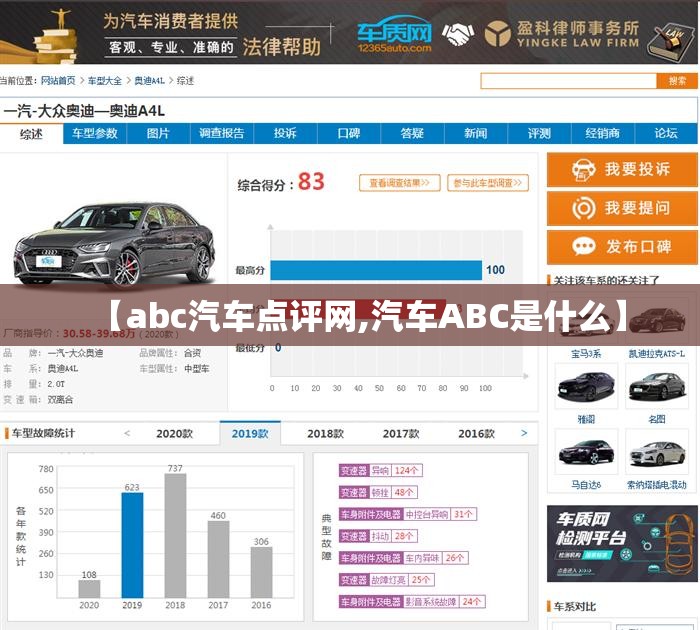Show newer model years with right arrow

524,433
